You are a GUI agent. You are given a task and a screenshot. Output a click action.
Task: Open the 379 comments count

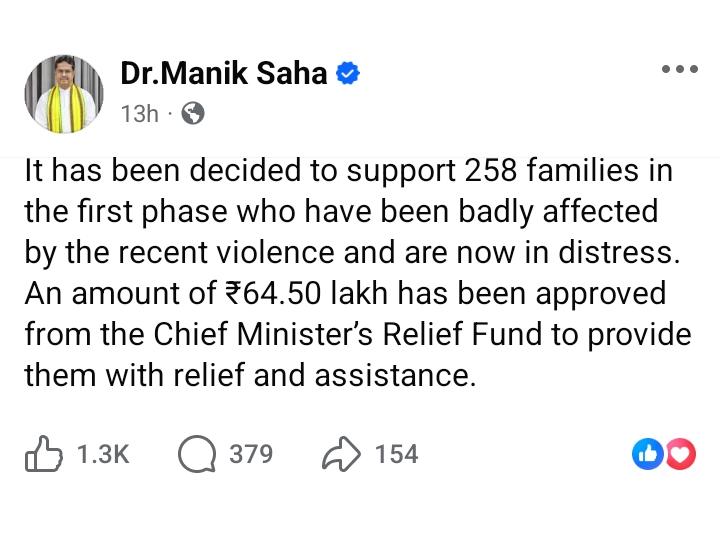[x=251, y=455]
